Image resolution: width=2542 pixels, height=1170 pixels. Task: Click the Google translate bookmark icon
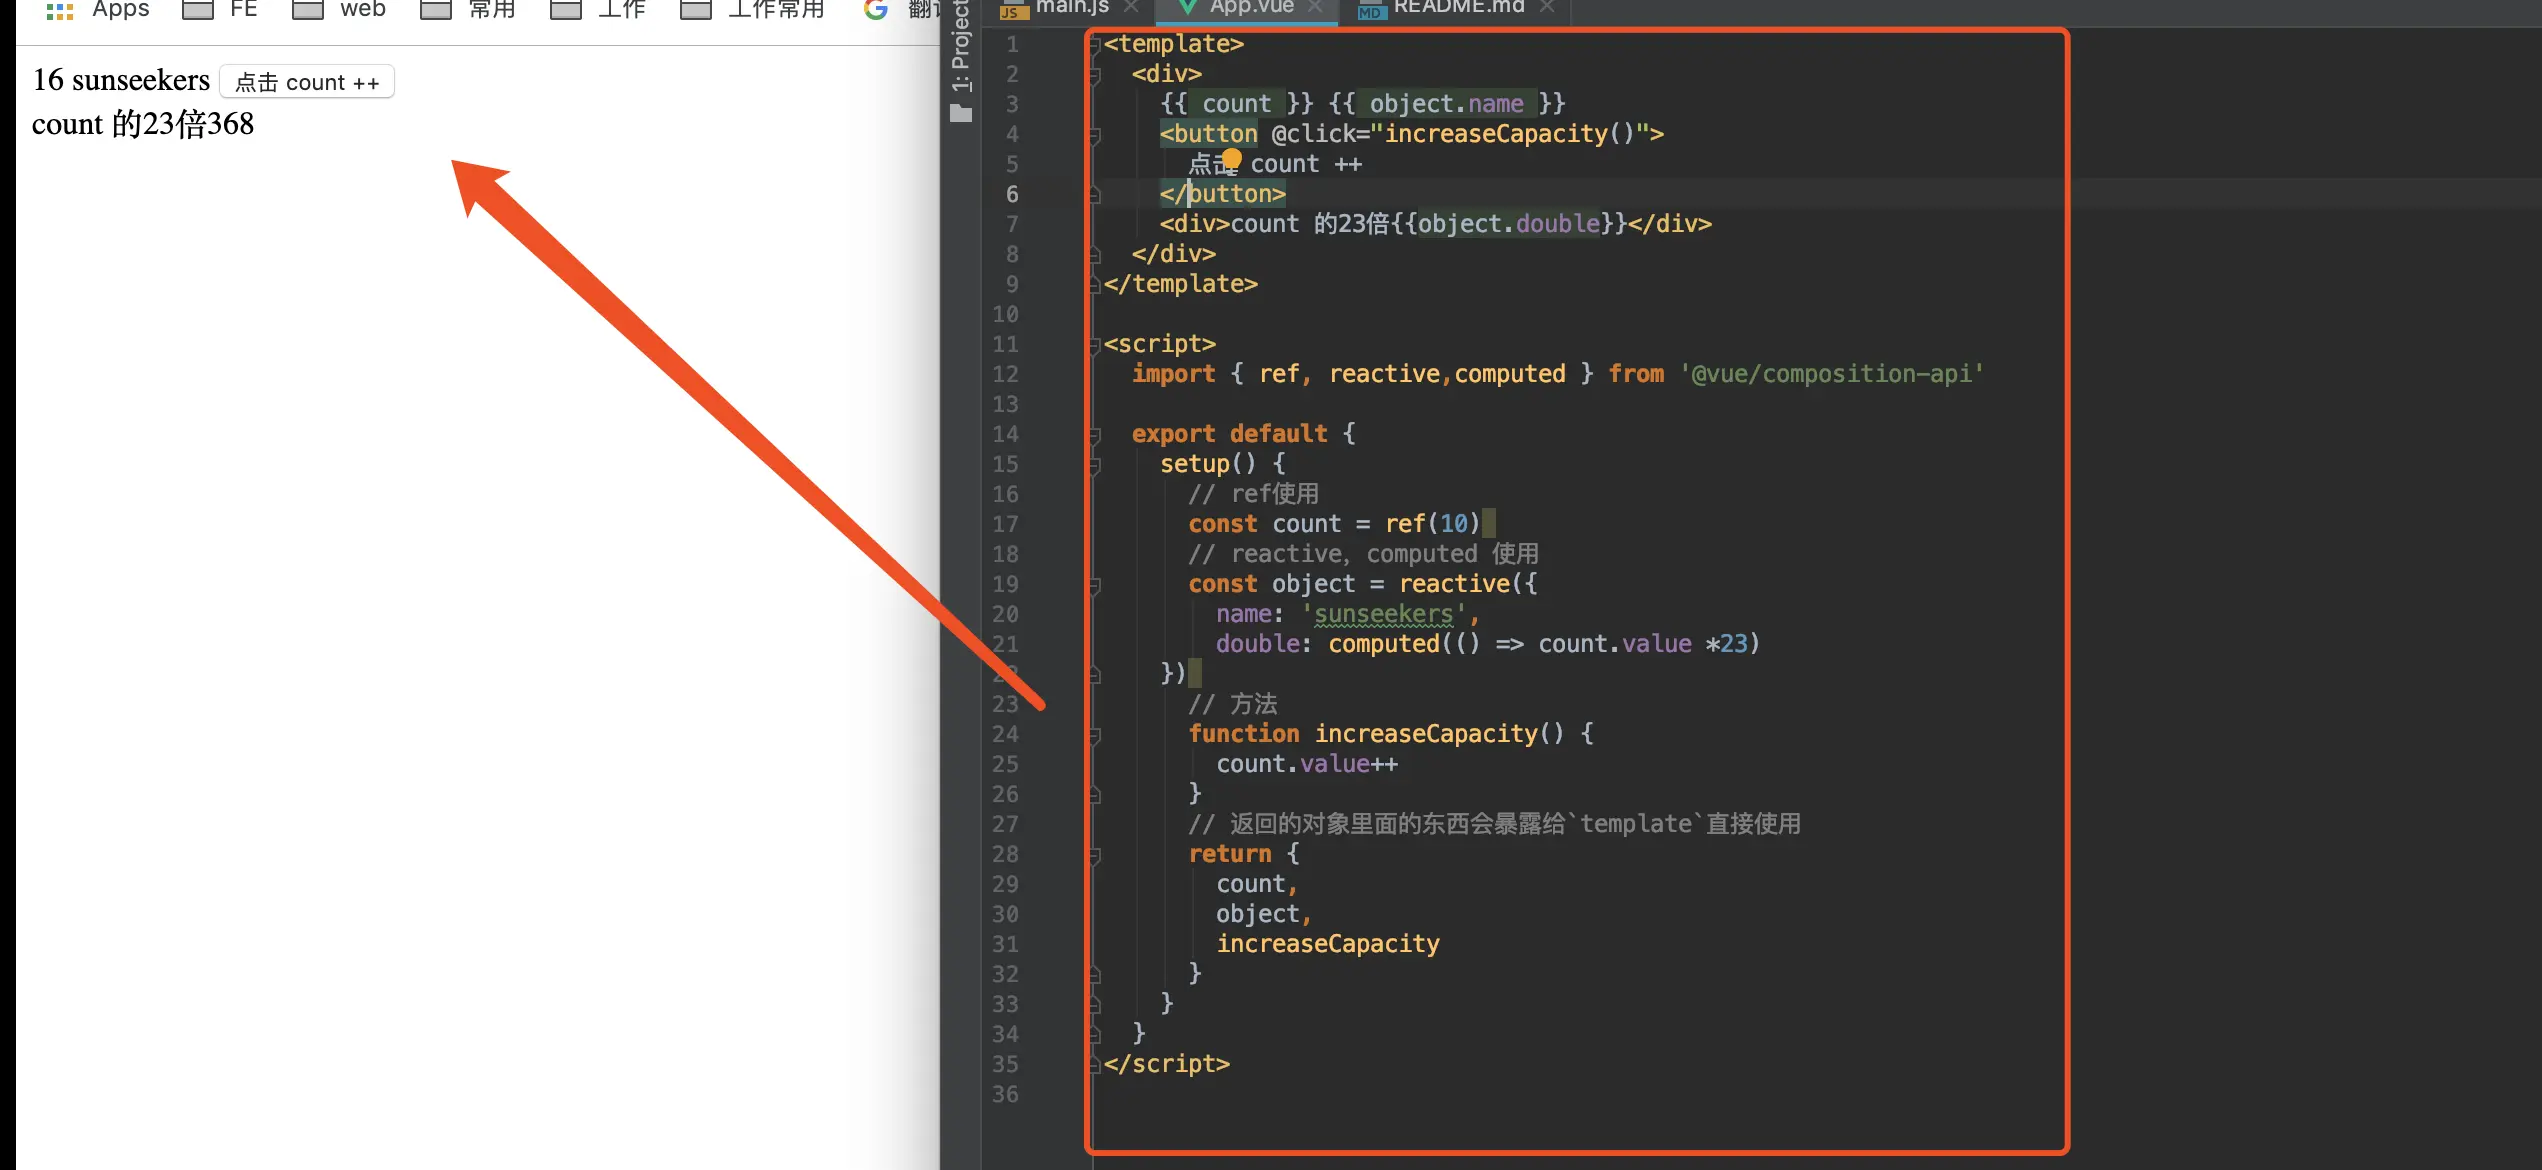876,10
